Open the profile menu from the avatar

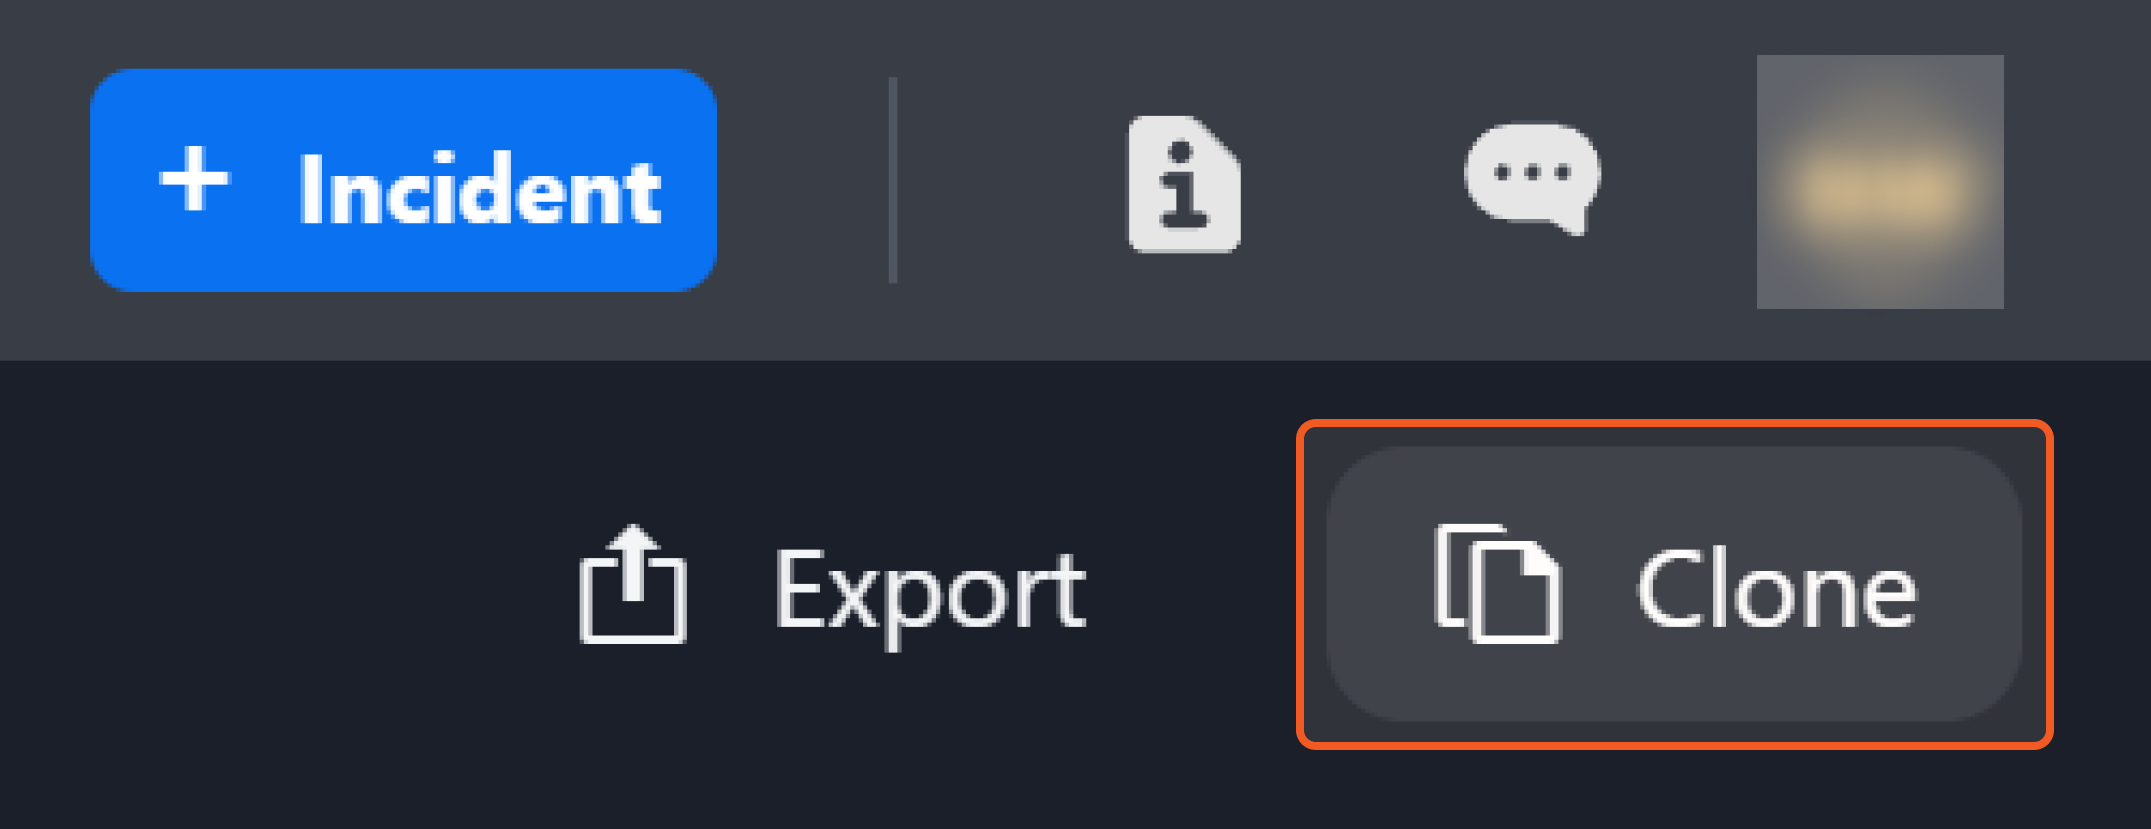[x=1880, y=181]
